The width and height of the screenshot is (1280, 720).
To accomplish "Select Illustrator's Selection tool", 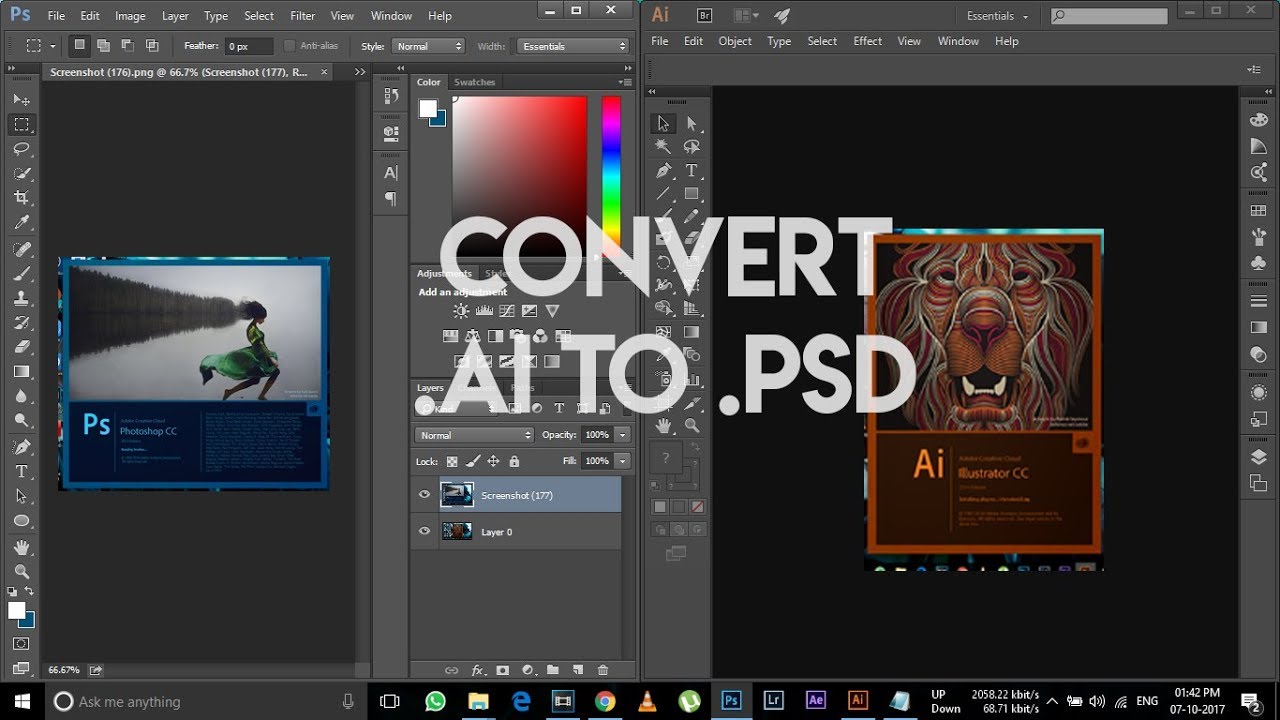I will click(x=662, y=123).
